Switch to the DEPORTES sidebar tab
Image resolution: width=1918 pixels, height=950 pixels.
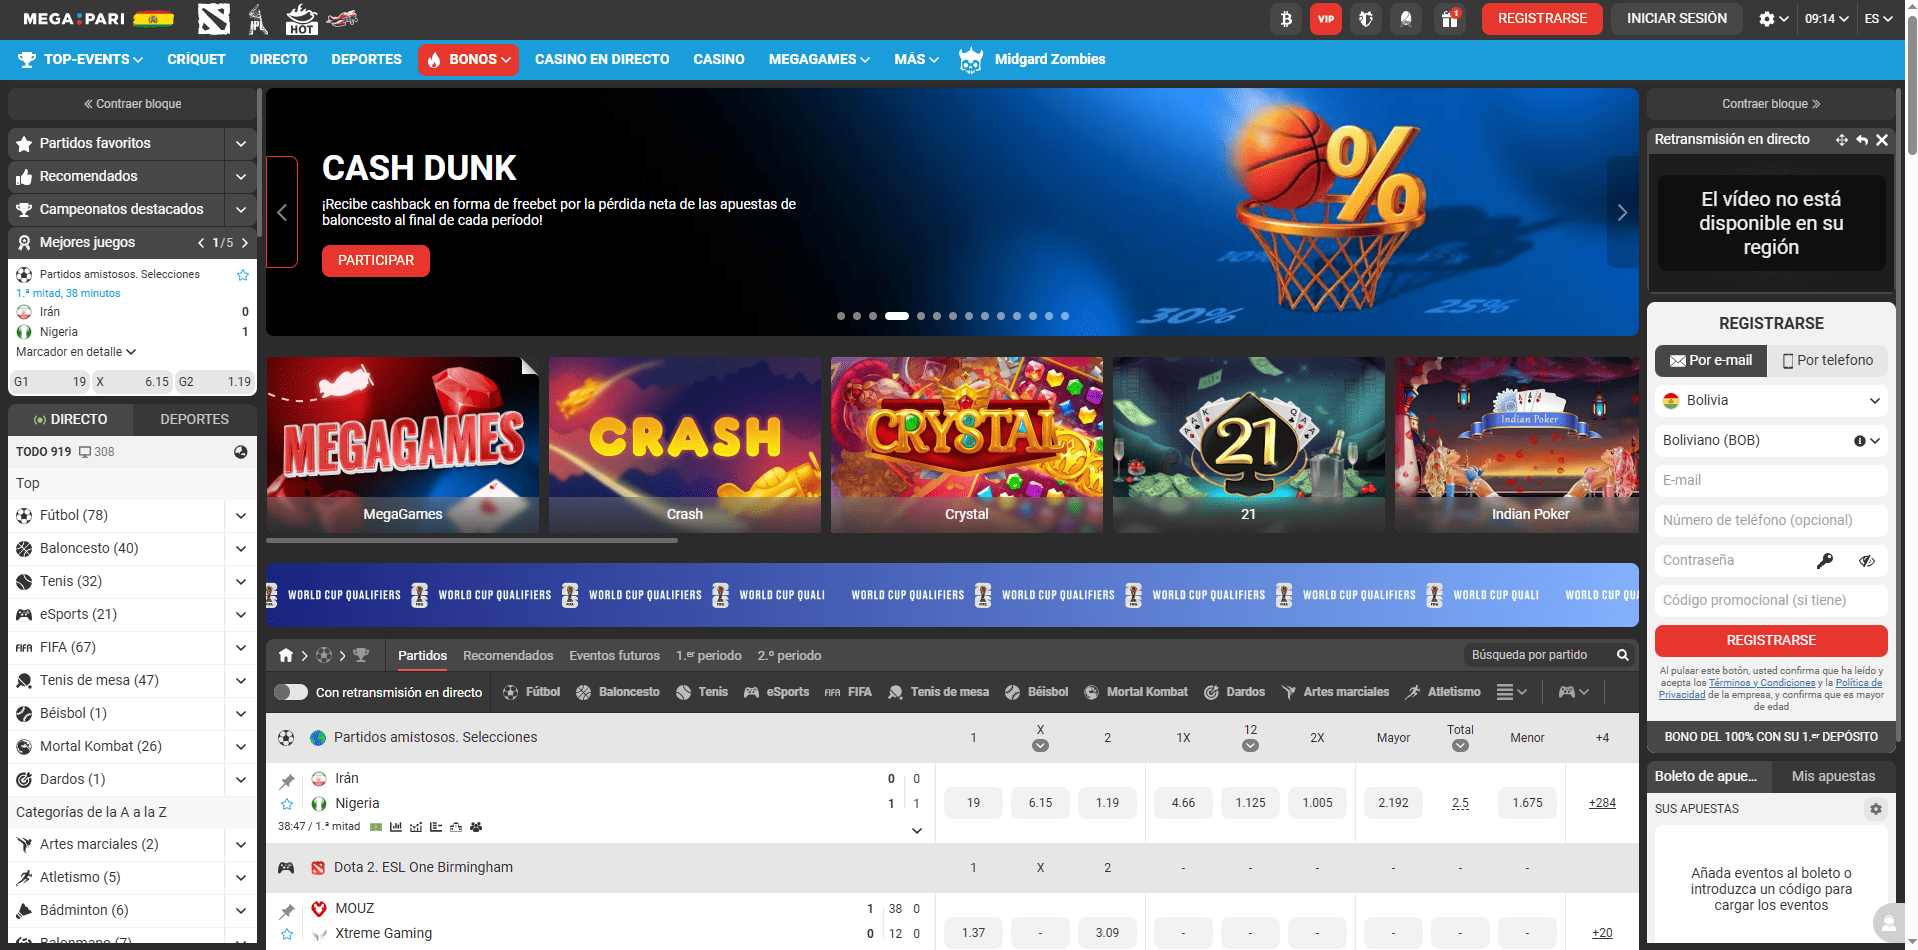[195, 419]
